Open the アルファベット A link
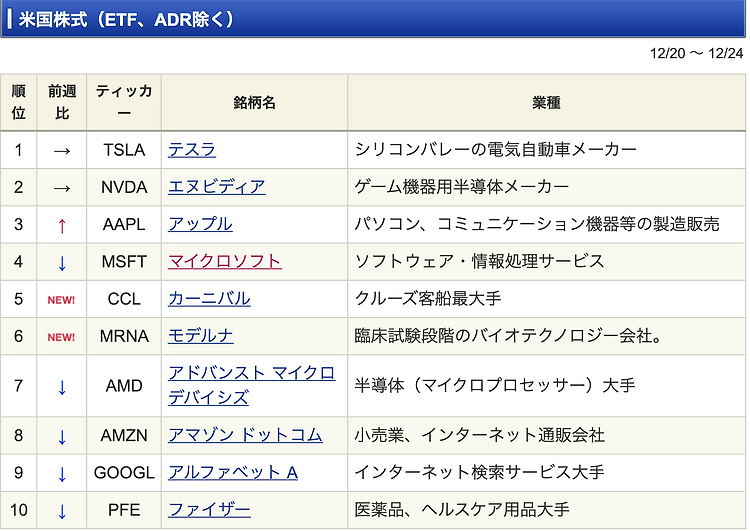This screenshot has width=750, height=531. coord(233,473)
